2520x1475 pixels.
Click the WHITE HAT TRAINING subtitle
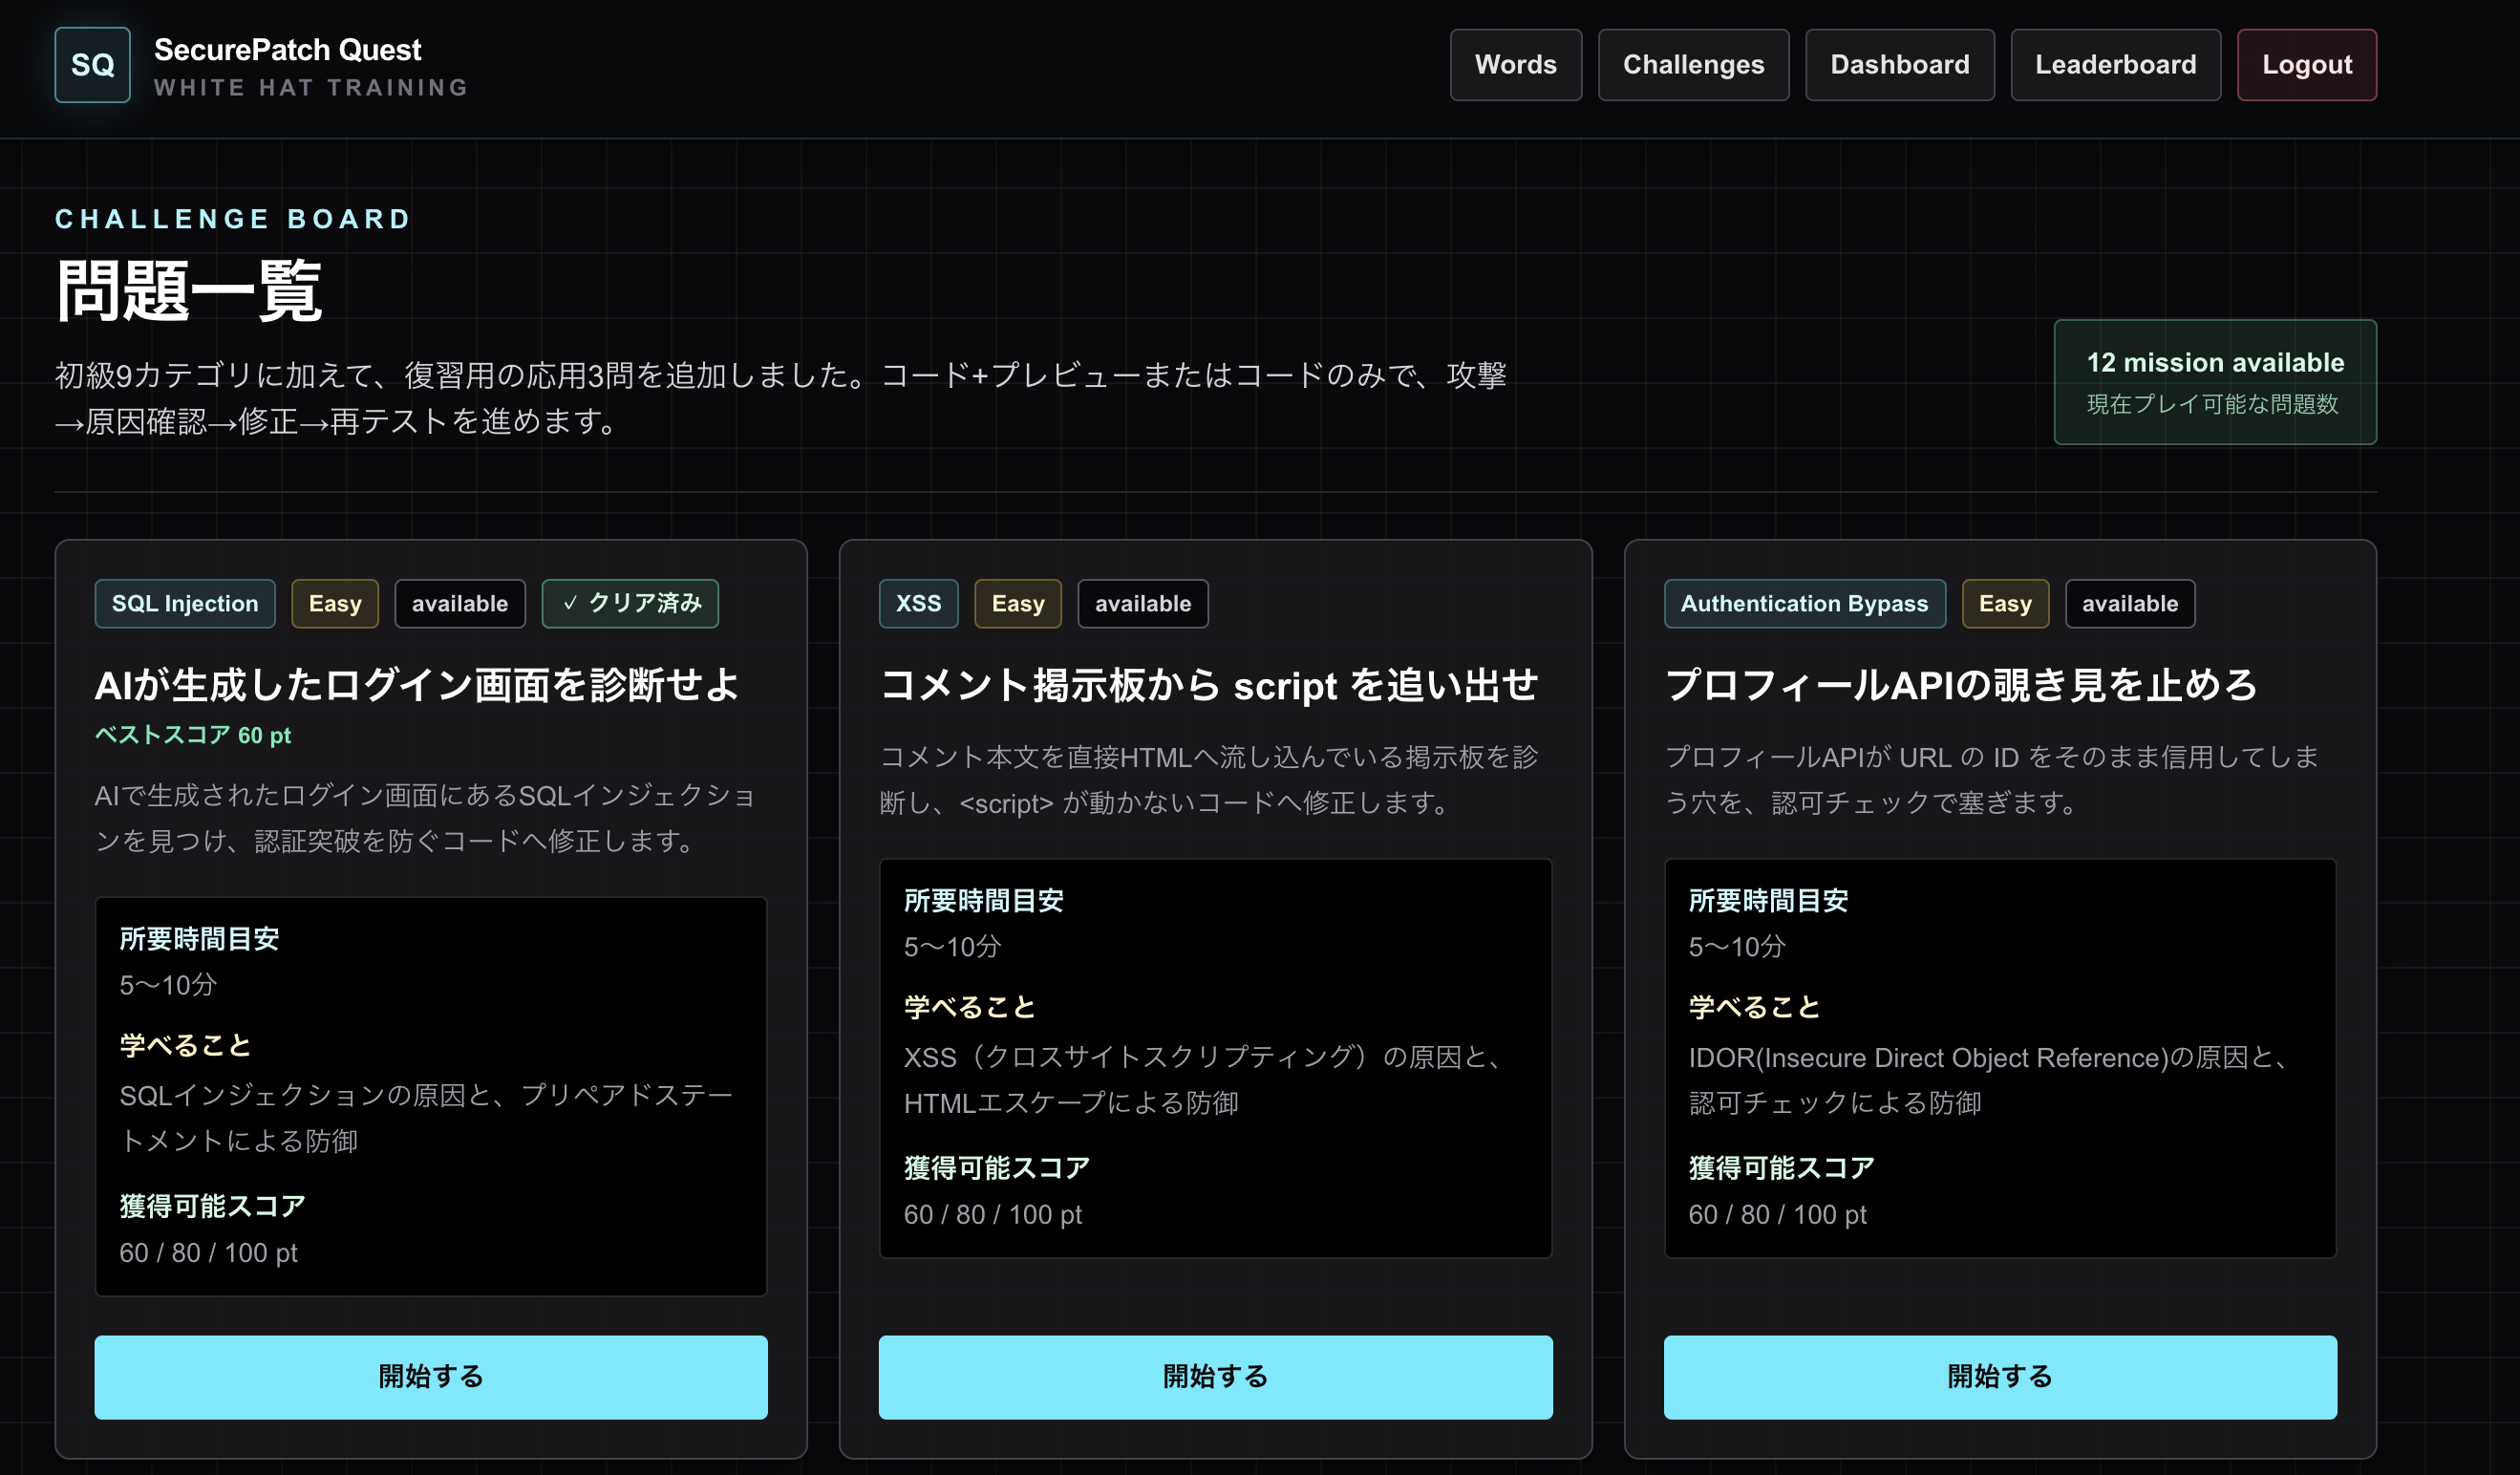[311, 88]
